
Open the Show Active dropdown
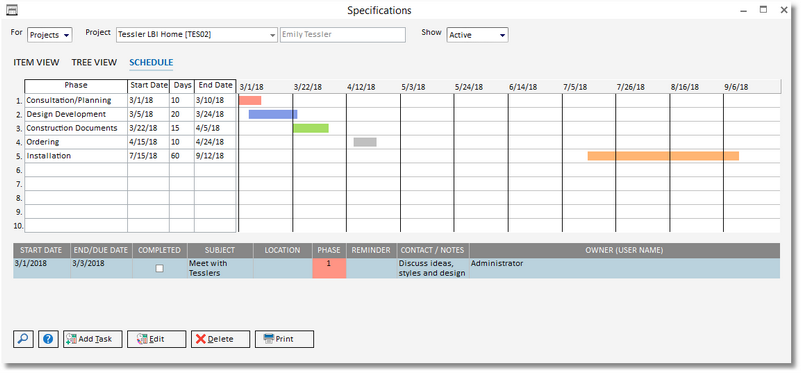coord(477,35)
